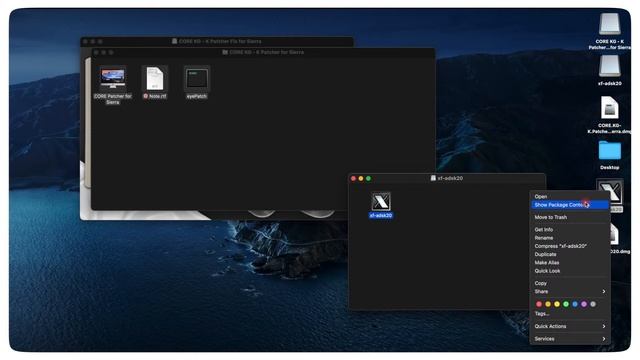Choose Move to Trash
Viewport: 640px width, 360px height.
point(551,217)
